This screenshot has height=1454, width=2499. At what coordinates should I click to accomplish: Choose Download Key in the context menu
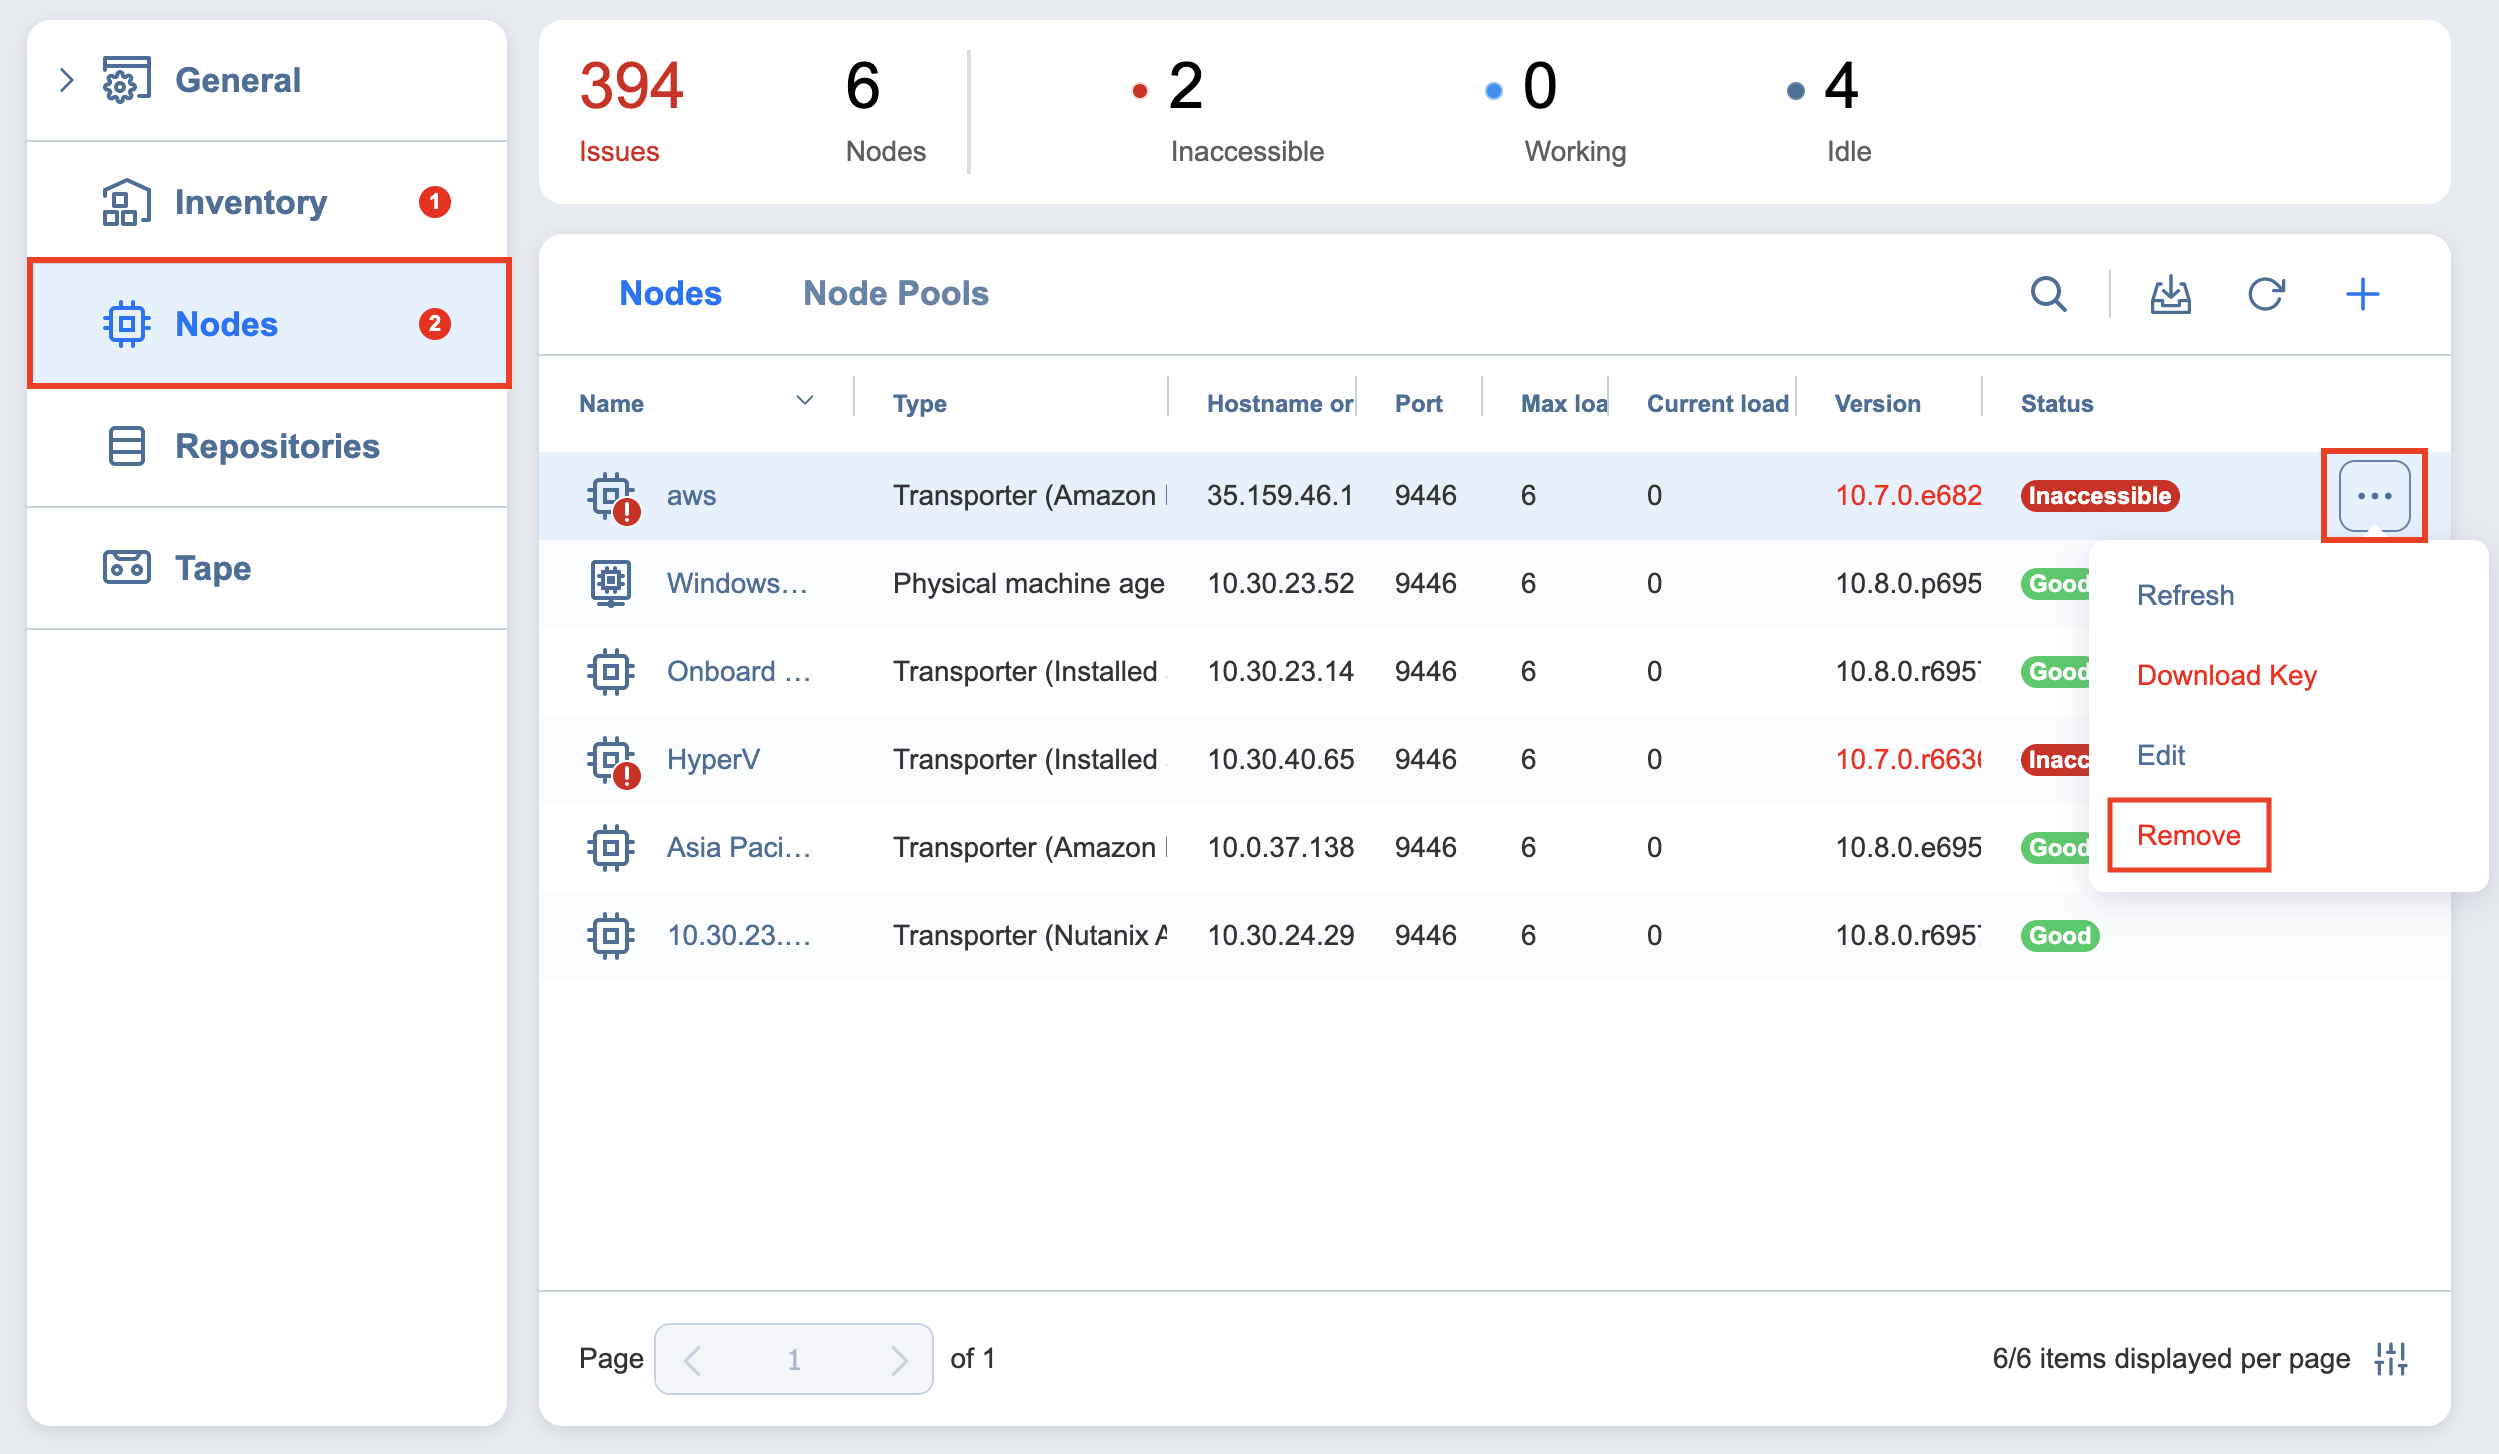click(x=2226, y=675)
